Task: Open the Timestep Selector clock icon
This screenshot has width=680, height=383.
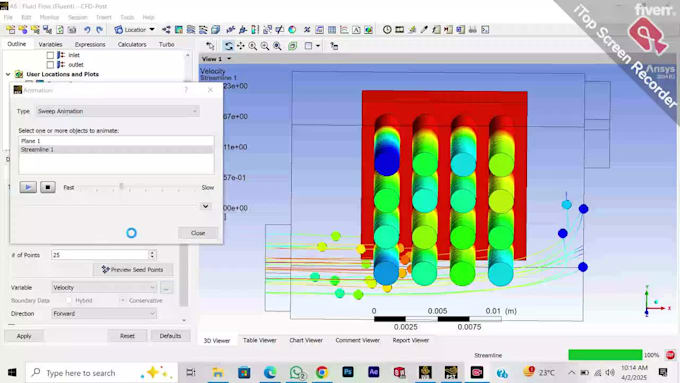Action: tap(387, 29)
